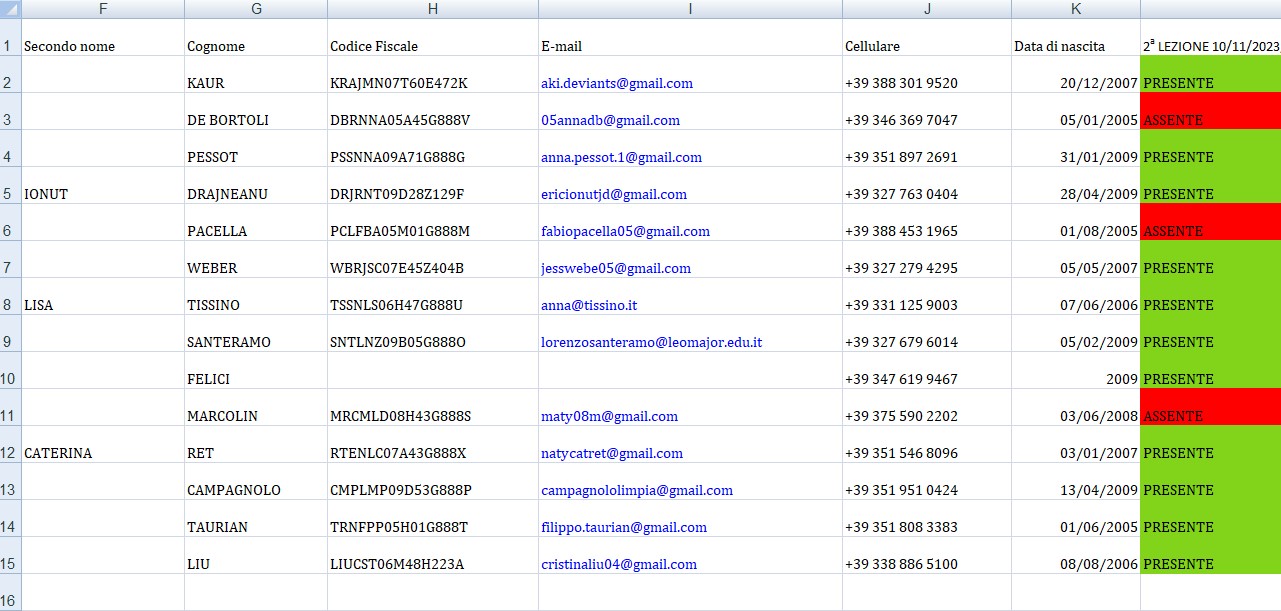The image size is (1281, 611).
Task: Open email link anna@tissino.it
Action: coord(589,305)
